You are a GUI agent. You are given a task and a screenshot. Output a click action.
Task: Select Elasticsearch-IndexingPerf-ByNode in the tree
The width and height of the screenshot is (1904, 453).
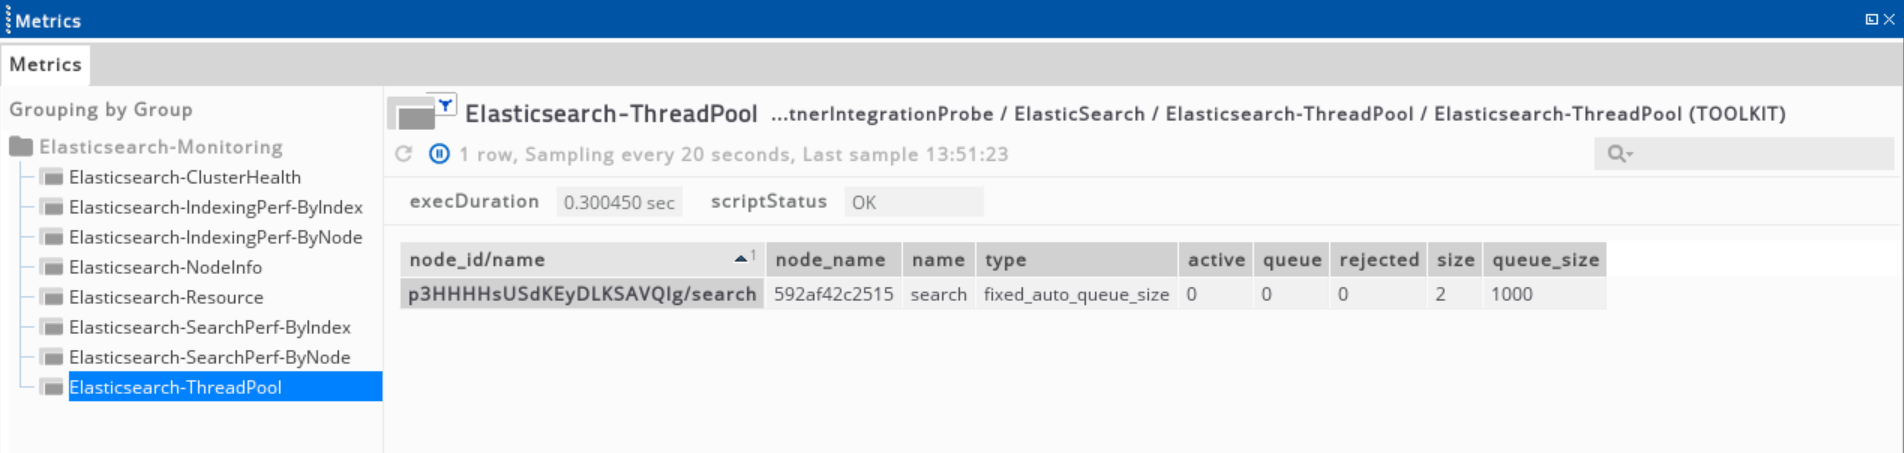215,237
